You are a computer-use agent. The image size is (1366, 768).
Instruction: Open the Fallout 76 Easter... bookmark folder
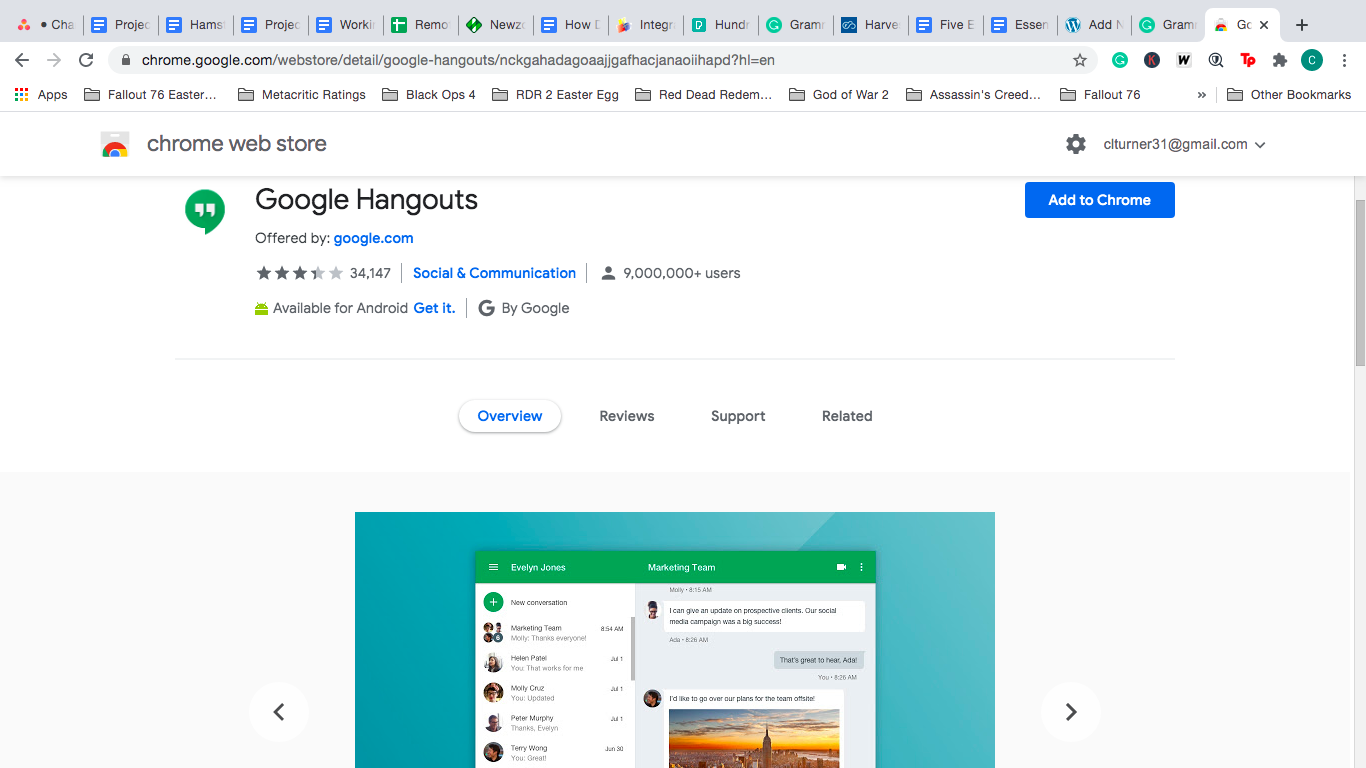coord(151,95)
